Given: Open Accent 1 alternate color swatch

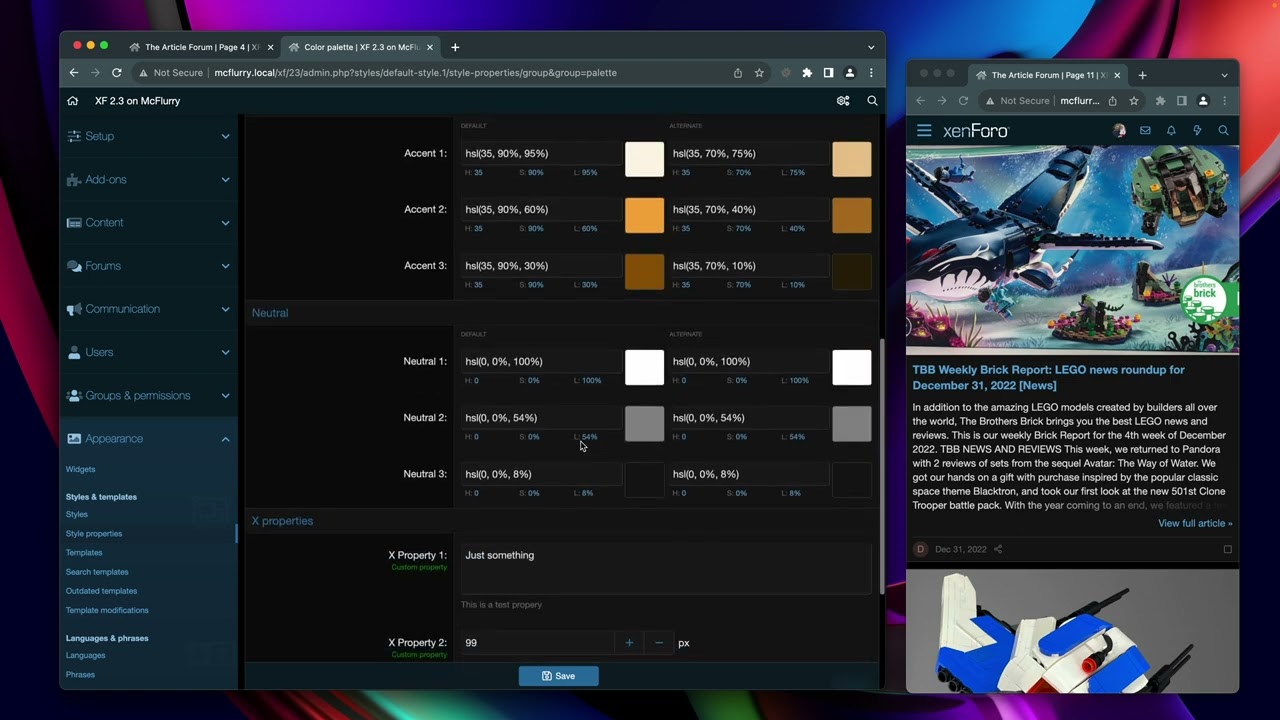Looking at the screenshot, I should point(851,159).
